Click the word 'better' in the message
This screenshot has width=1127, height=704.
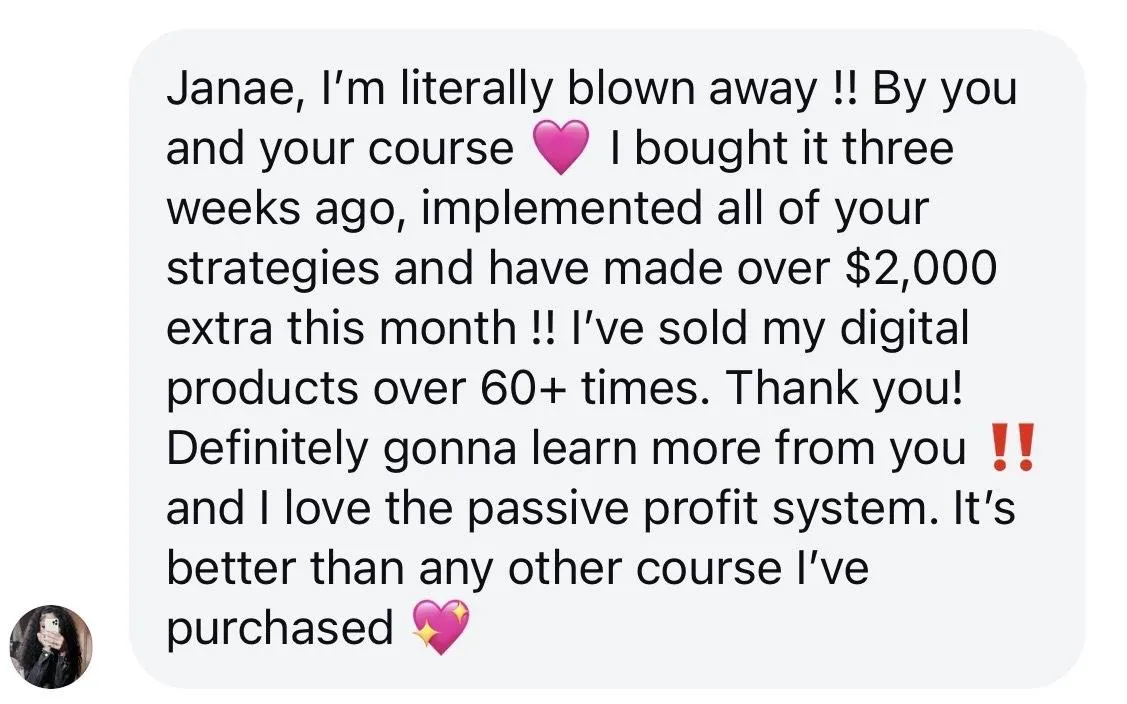231,569
